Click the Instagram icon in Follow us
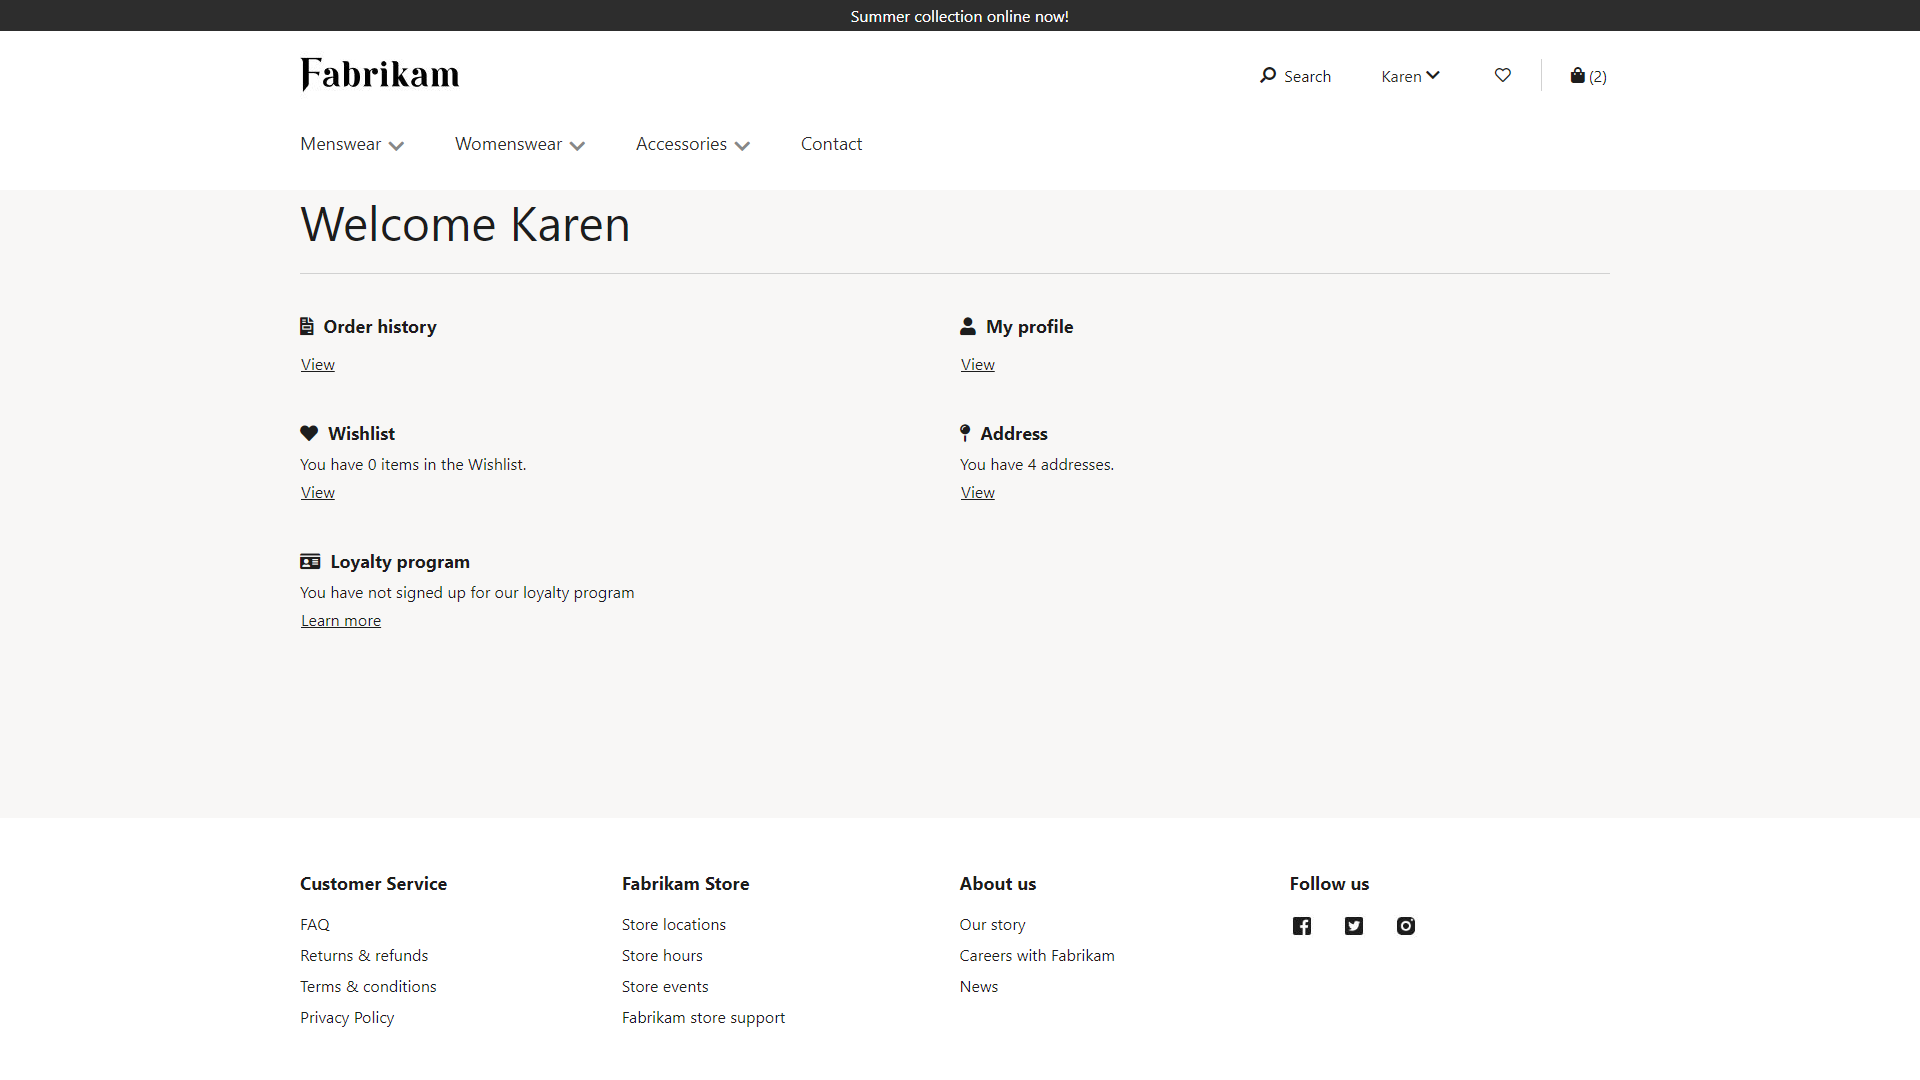This screenshot has width=1920, height=1080. [1406, 924]
